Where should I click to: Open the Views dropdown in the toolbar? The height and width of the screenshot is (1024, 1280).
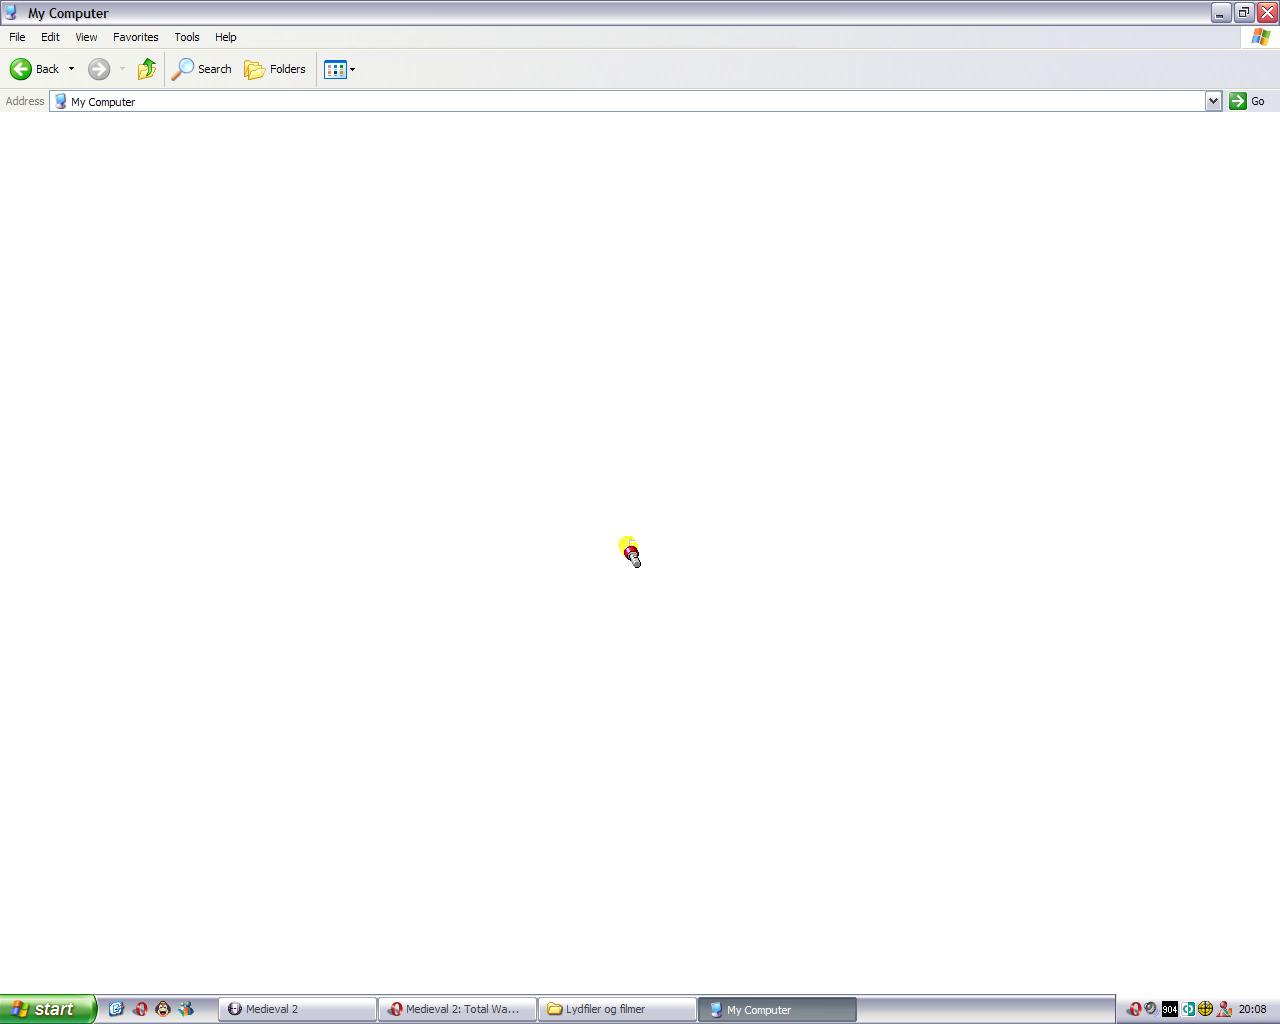coord(339,69)
